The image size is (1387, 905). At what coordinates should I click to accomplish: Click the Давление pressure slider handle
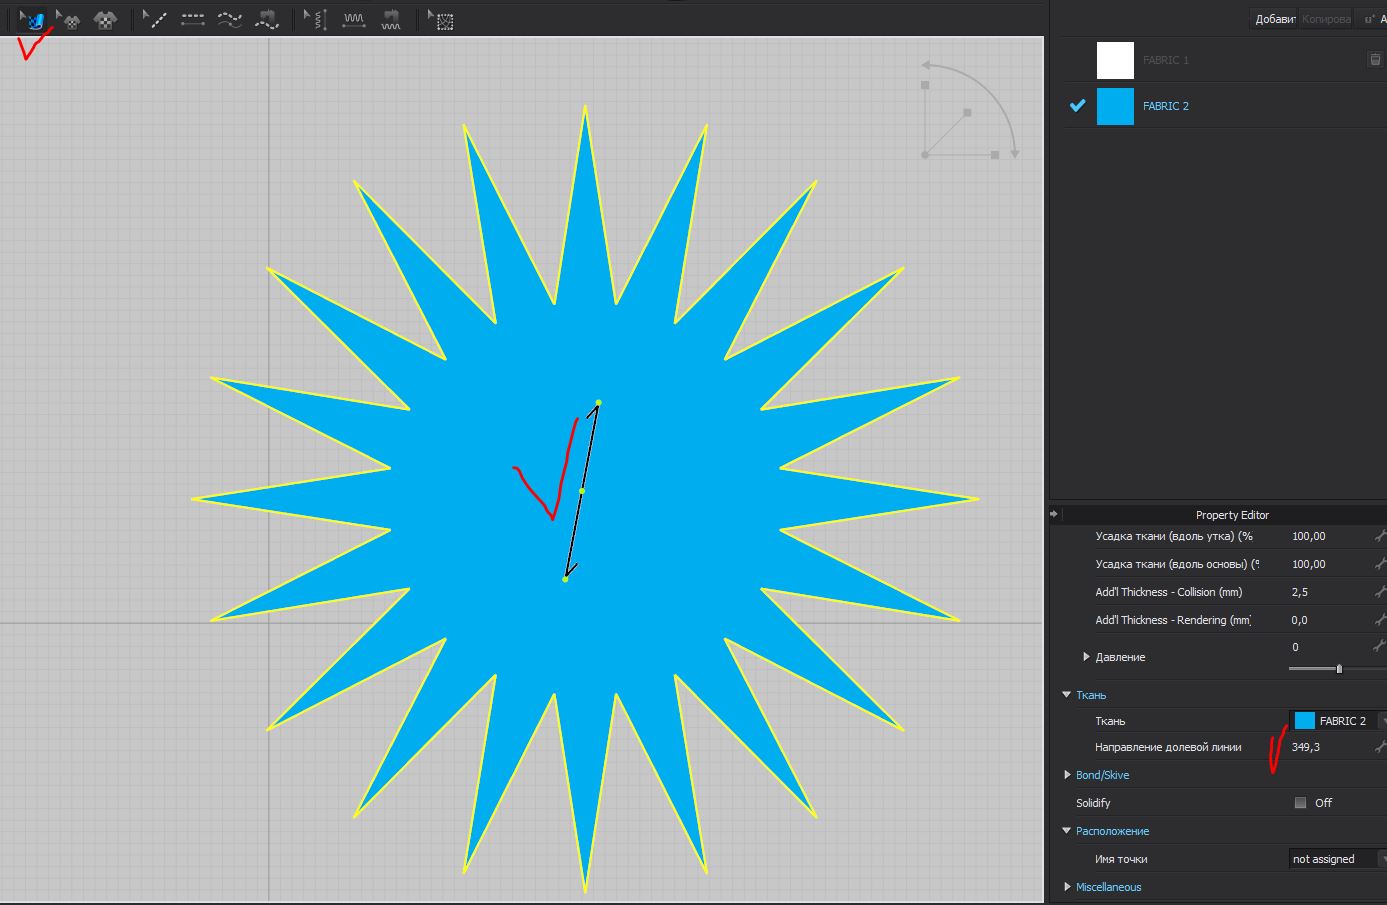(1339, 668)
